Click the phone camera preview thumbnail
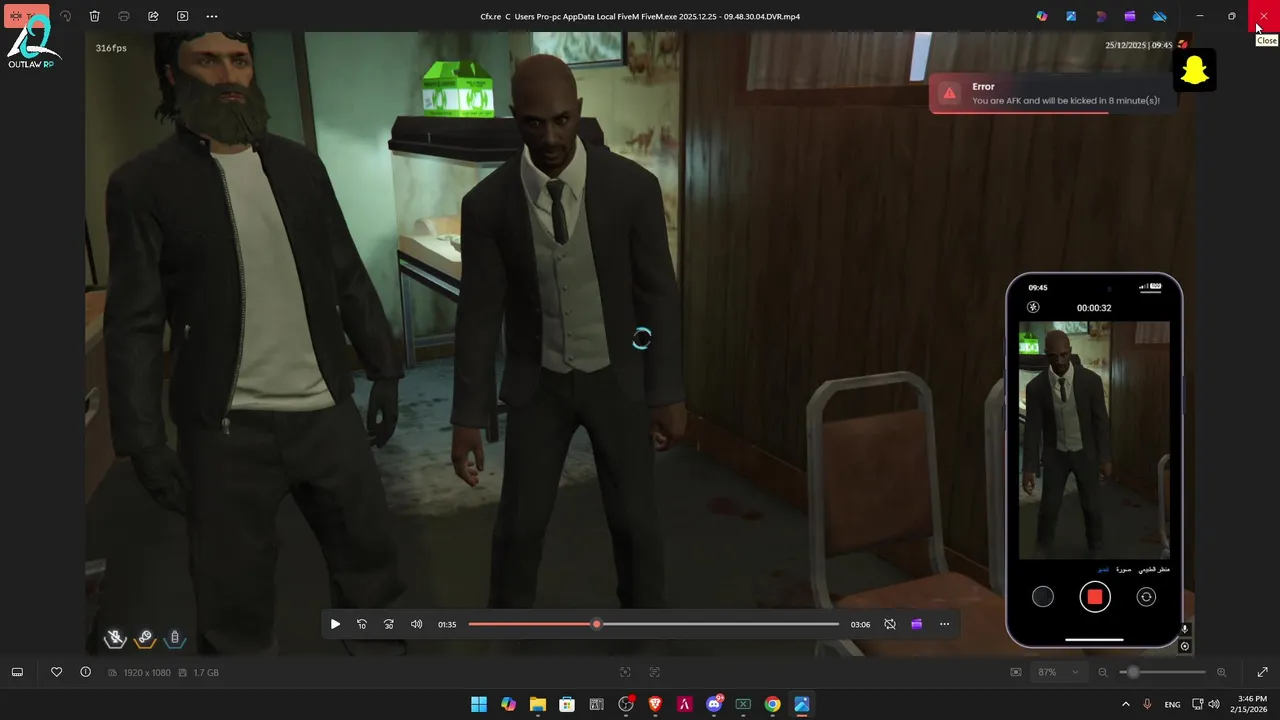The image size is (1280, 720). (x=1094, y=440)
